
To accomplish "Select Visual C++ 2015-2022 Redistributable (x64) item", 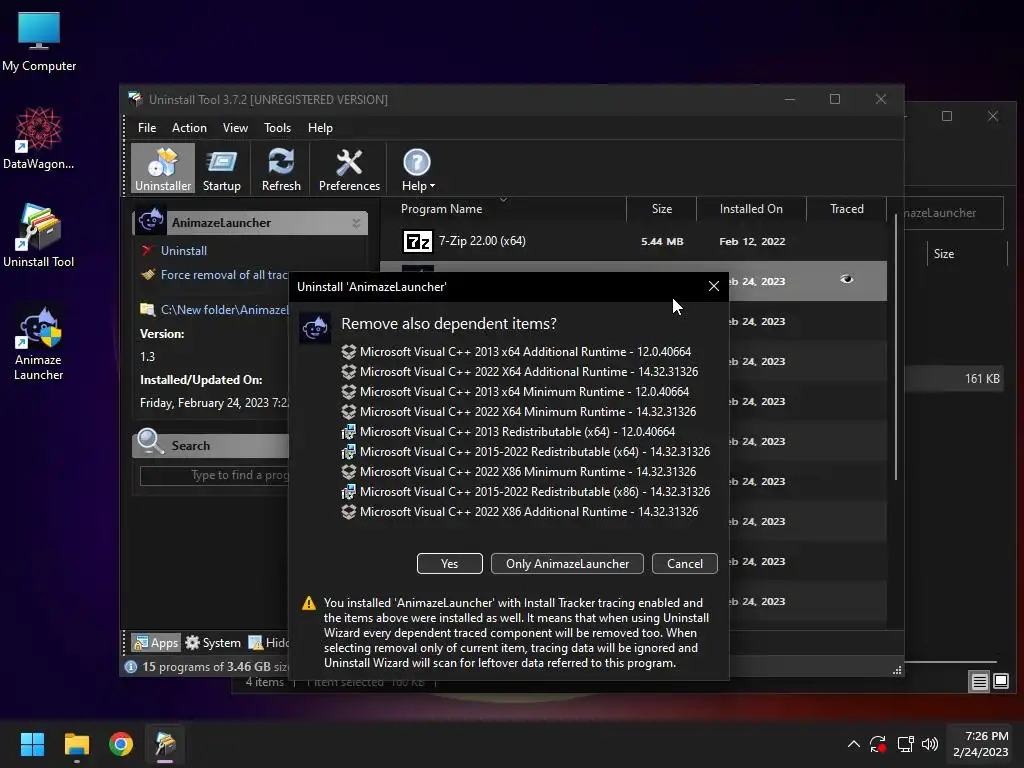I will (526, 452).
